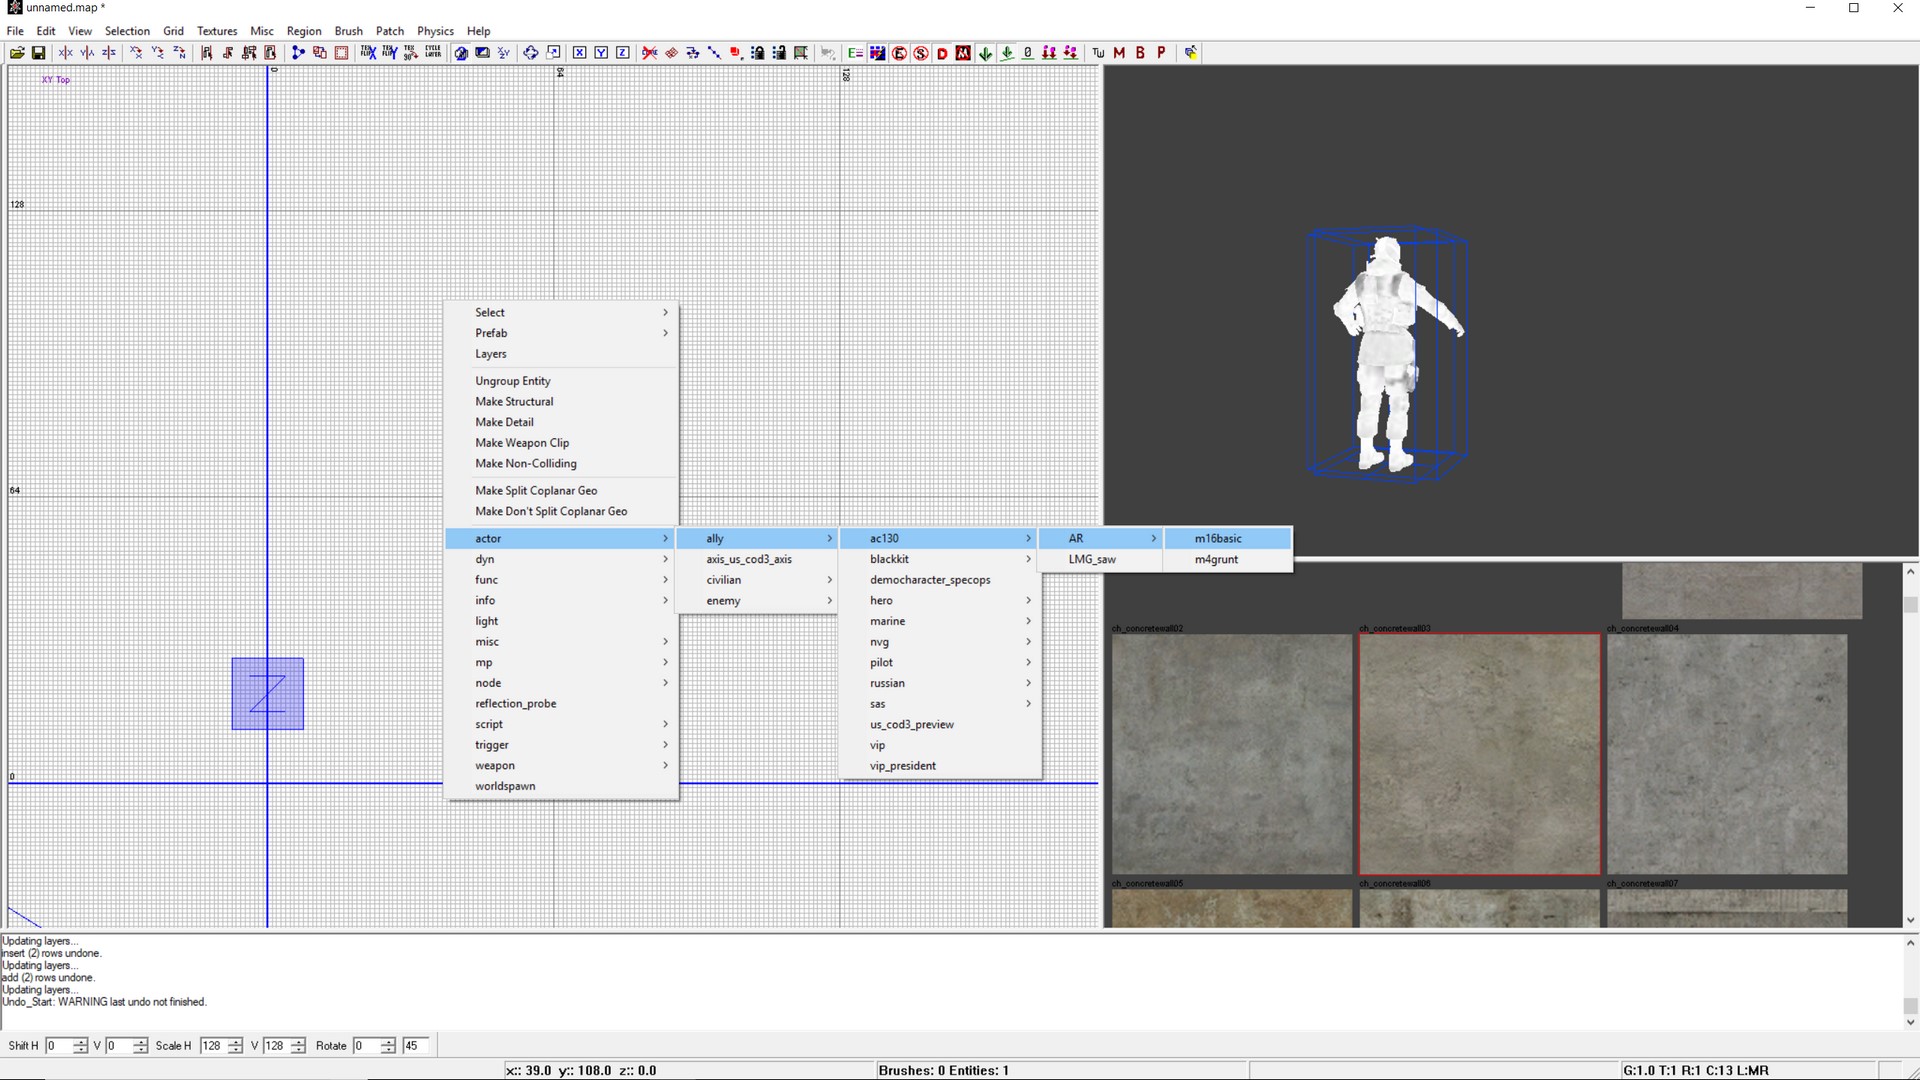Click the red B letter icon

pyautogui.click(x=1140, y=53)
